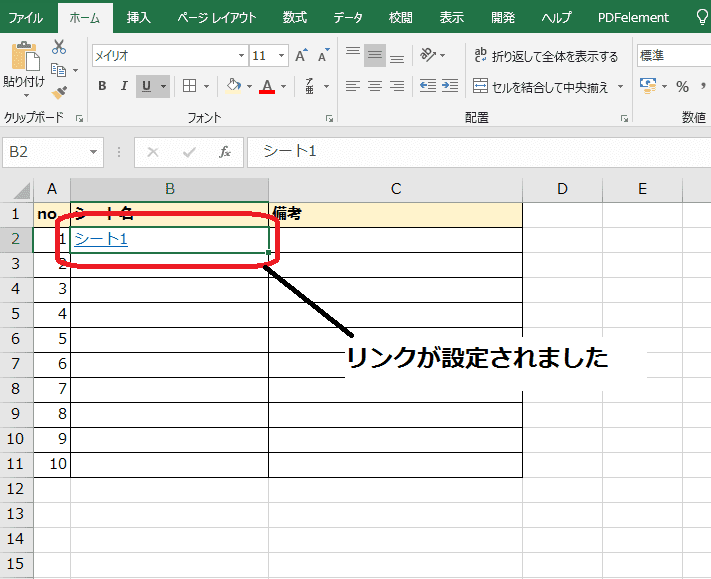
Task: Toggle bold formatting
Action: tap(102, 86)
